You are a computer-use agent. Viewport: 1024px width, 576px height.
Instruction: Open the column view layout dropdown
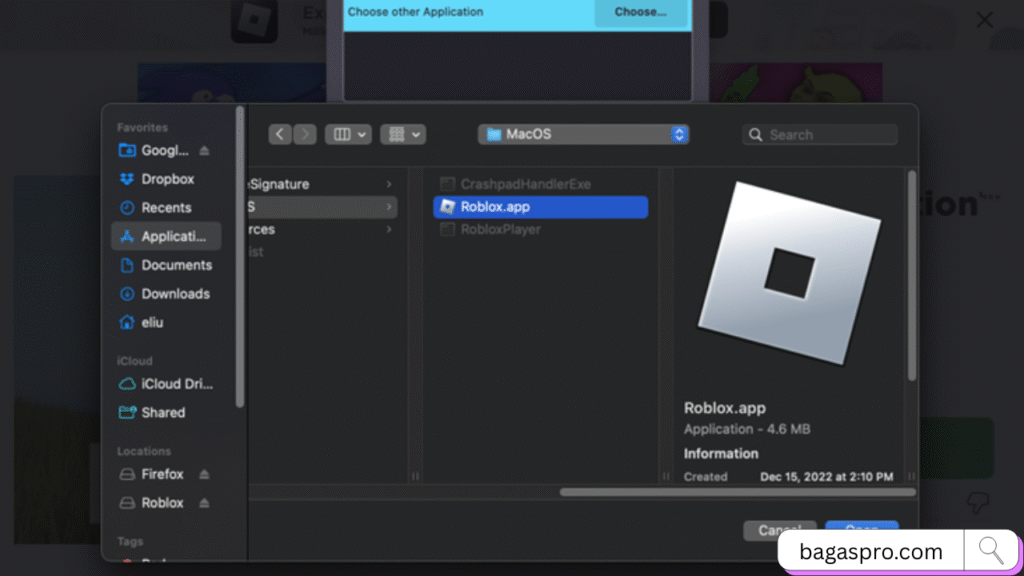pyautogui.click(x=348, y=133)
